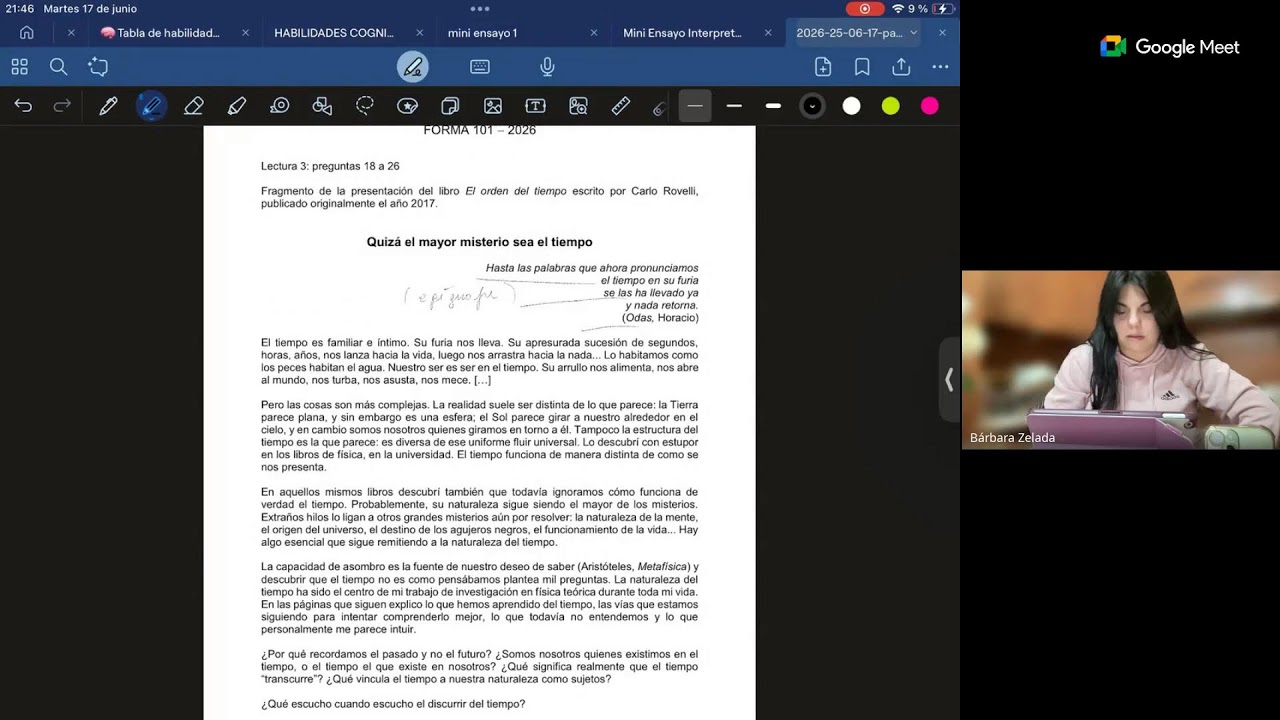Add a new page to the document

coord(823,67)
